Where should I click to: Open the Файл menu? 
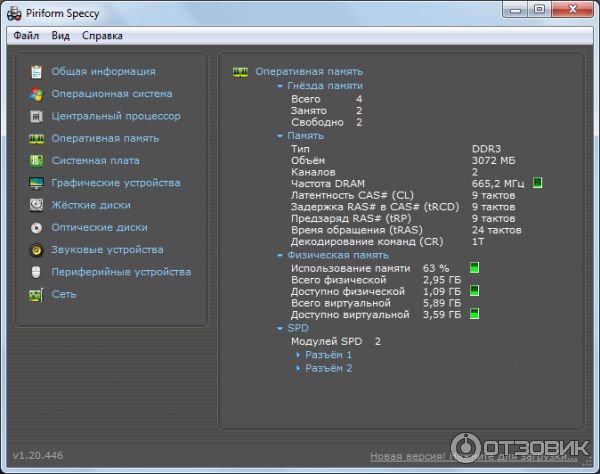coord(27,35)
